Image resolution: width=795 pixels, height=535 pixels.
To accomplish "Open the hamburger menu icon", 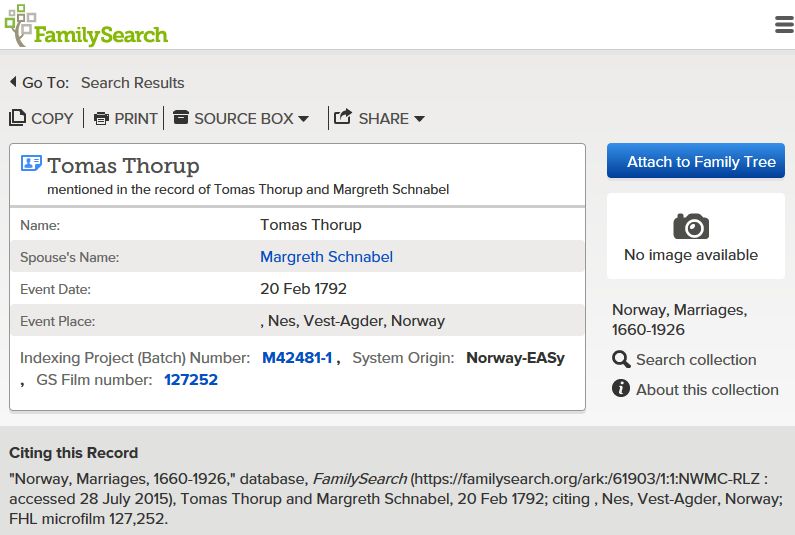I will [x=784, y=24].
